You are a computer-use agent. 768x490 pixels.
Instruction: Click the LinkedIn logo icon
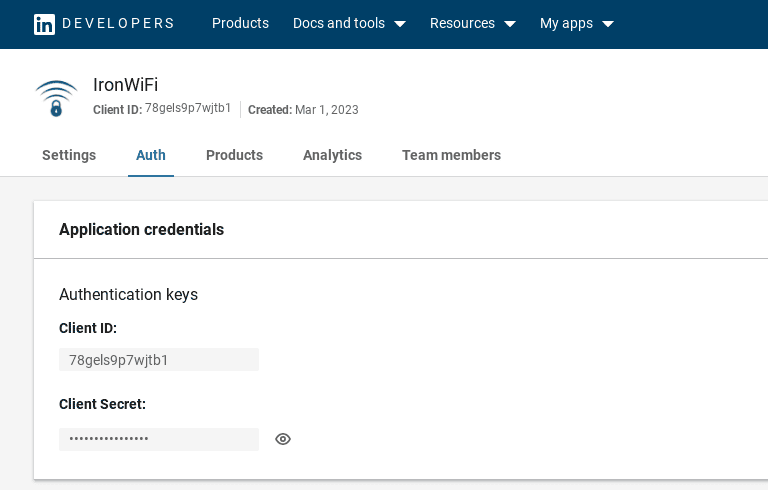(44, 24)
